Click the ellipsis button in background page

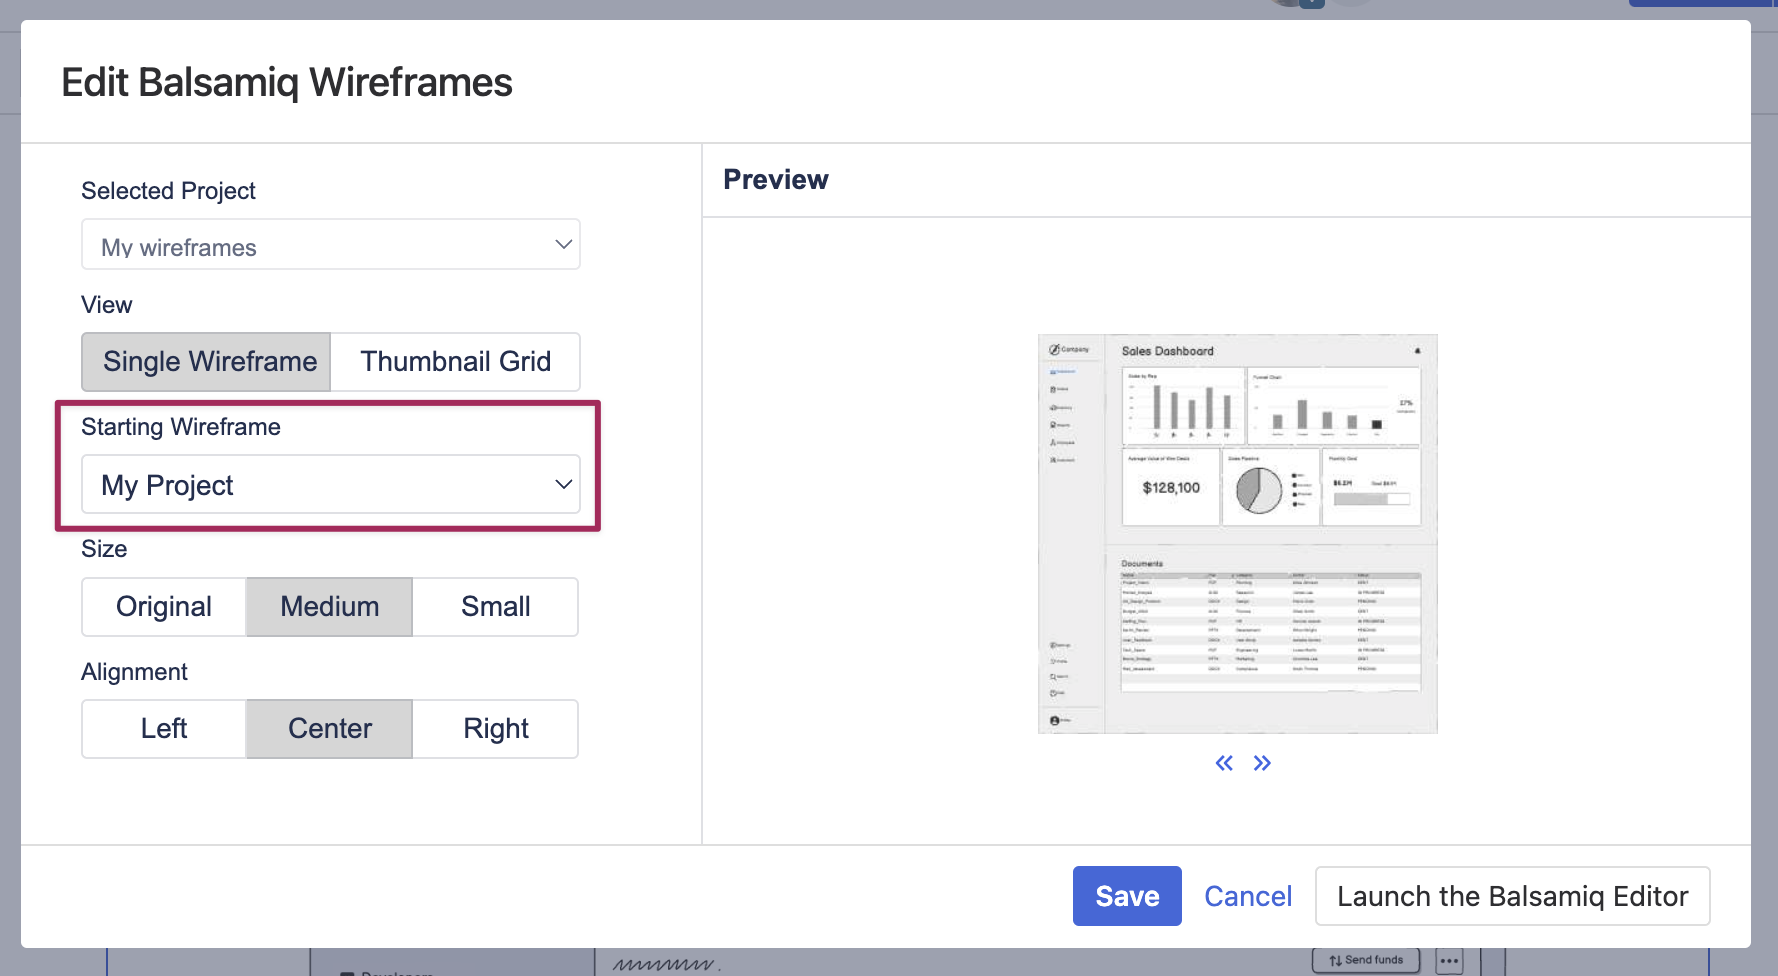[x=1449, y=961]
